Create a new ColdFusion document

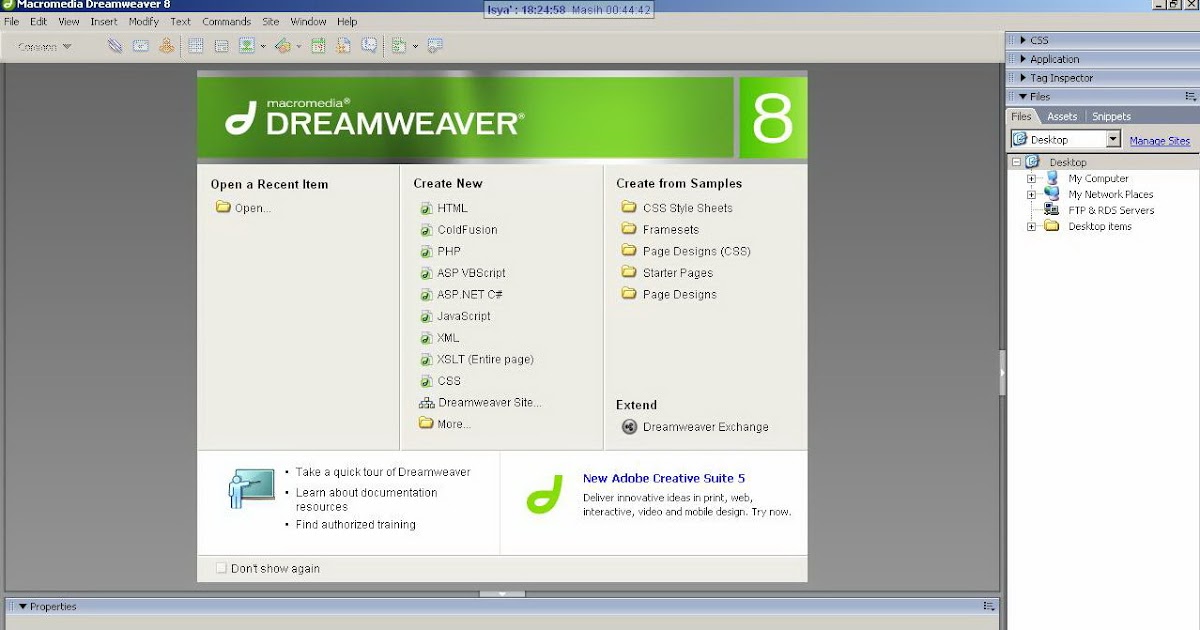467,230
